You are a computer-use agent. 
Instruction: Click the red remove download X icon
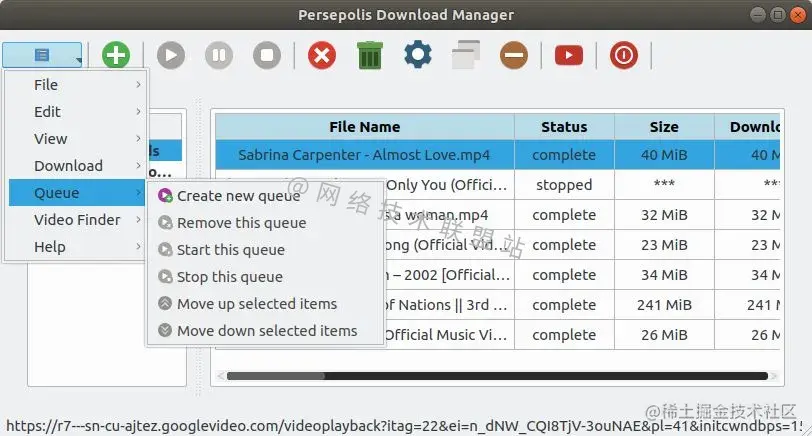click(322, 55)
